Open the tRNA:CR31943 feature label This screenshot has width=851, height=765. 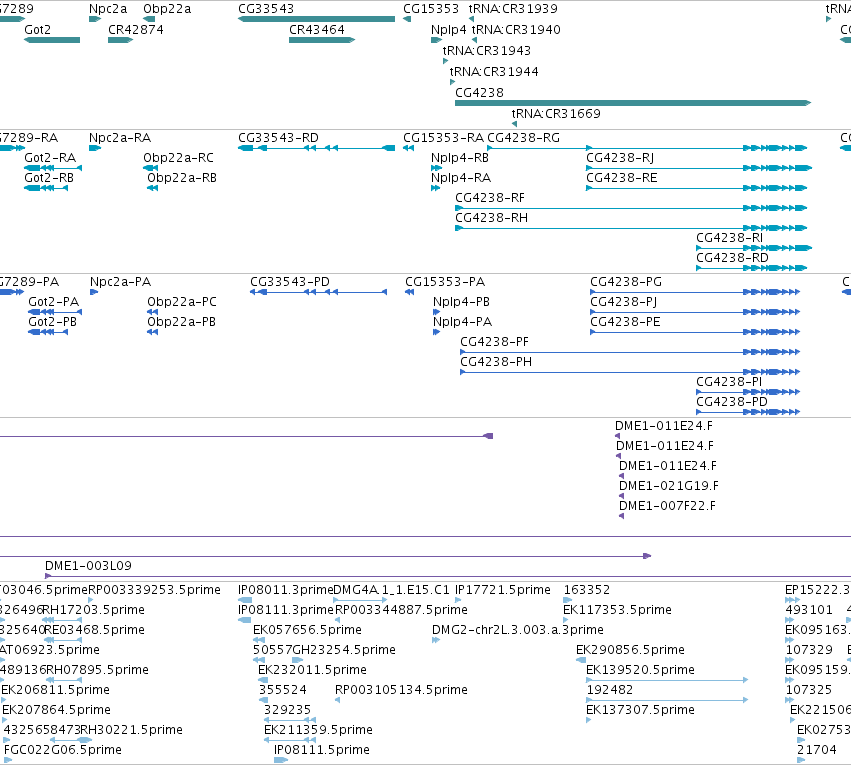coord(487,50)
